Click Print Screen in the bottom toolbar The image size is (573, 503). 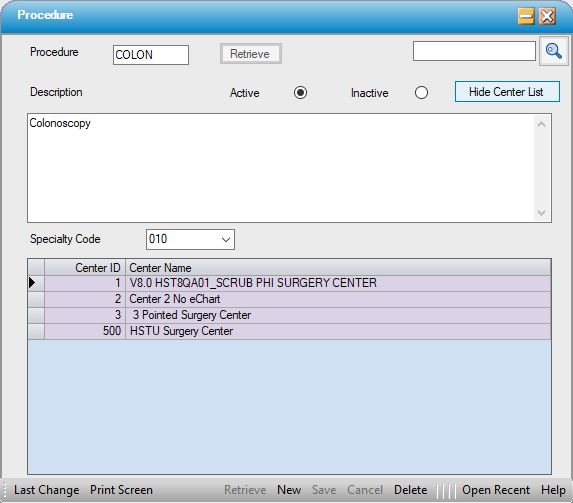tap(121, 490)
